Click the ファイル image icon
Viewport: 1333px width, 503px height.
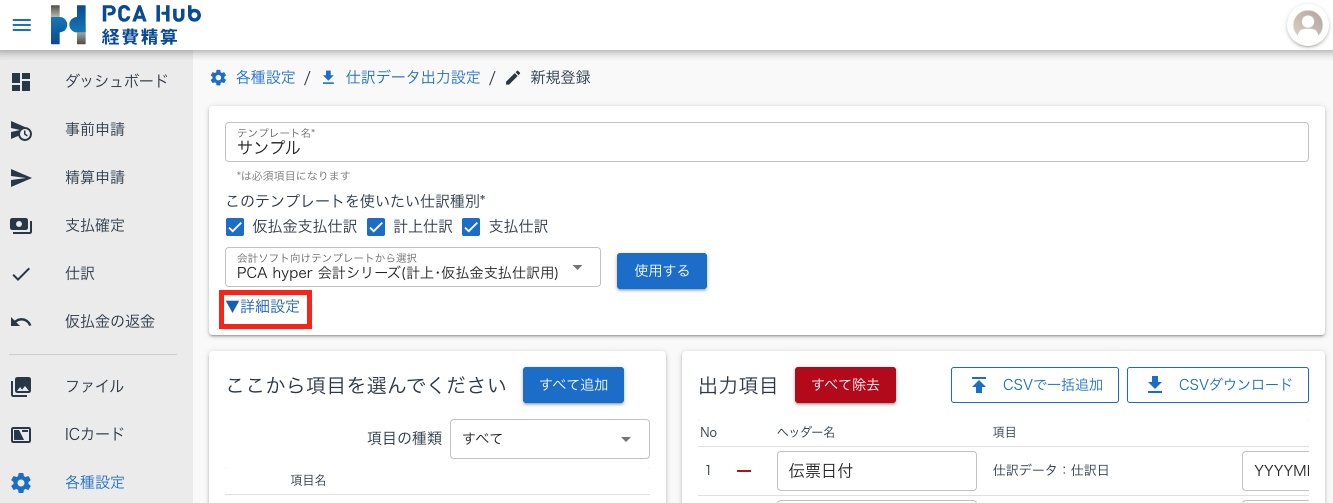(x=21, y=386)
